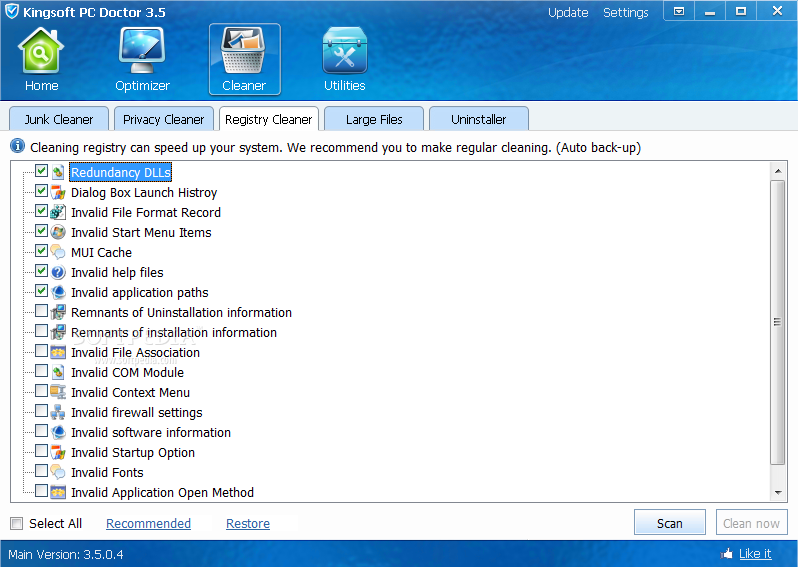Open Settings in the title bar
798x567 pixels.
coord(625,12)
